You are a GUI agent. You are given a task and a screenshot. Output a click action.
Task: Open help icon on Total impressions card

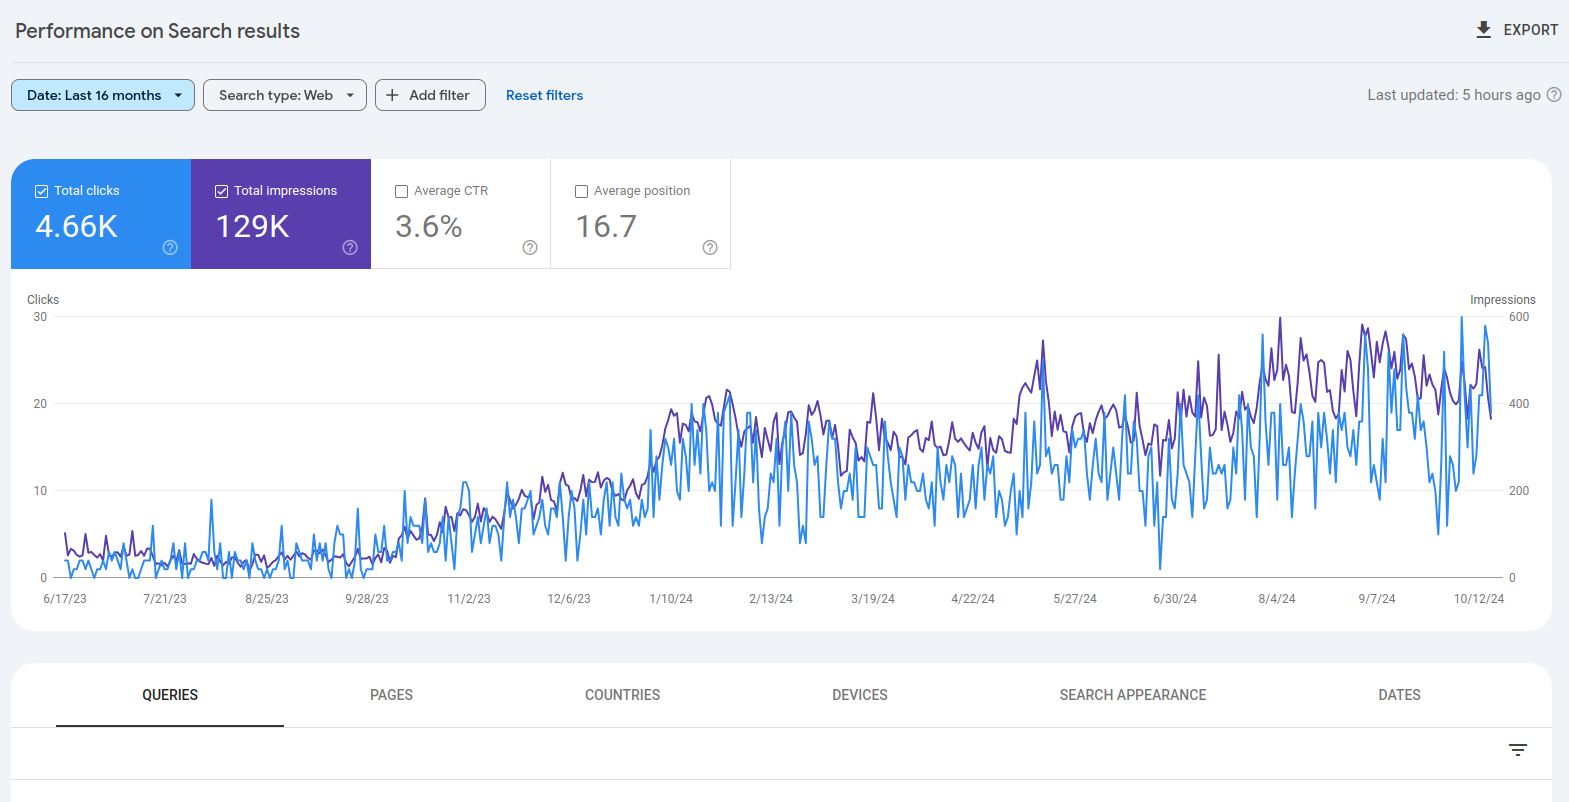point(350,248)
